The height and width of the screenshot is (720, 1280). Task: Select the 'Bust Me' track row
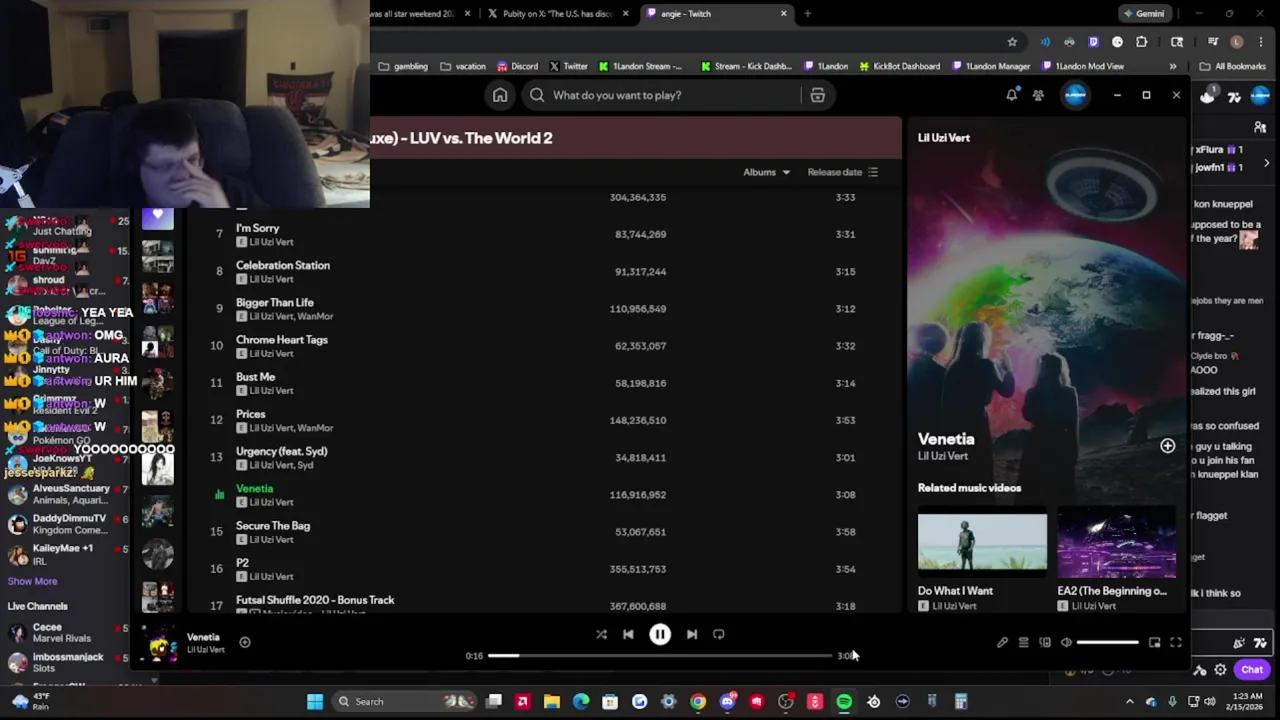[x=540, y=383]
